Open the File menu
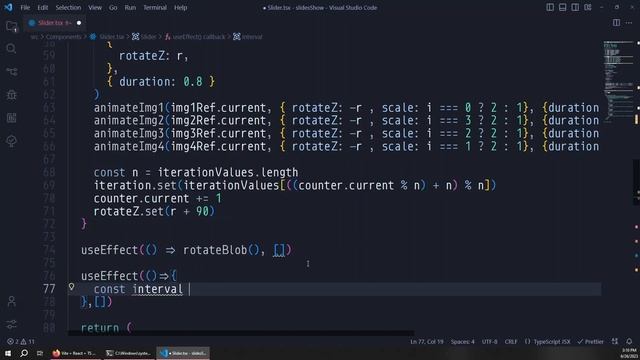Image resolution: width=640 pixels, height=360 pixels. [x=25, y=7]
